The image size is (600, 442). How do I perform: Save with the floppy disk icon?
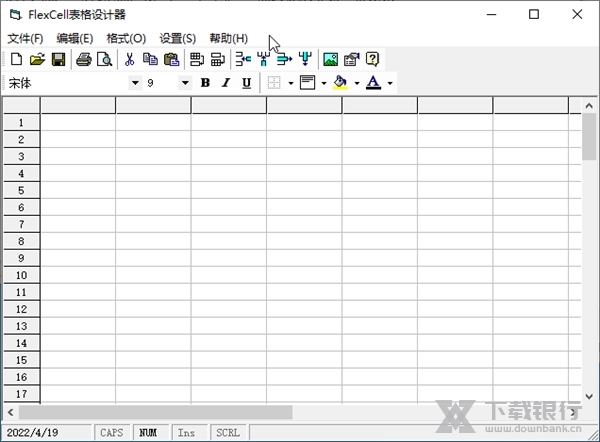click(x=59, y=59)
